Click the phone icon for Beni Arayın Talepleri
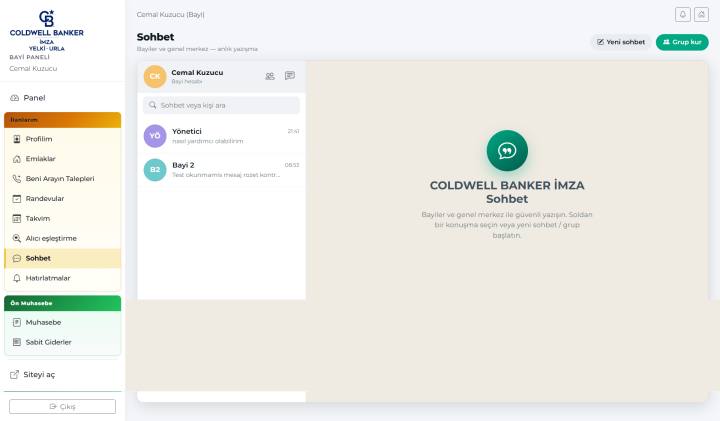Image resolution: width=720 pixels, height=421 pixels. tap(17, 179)
